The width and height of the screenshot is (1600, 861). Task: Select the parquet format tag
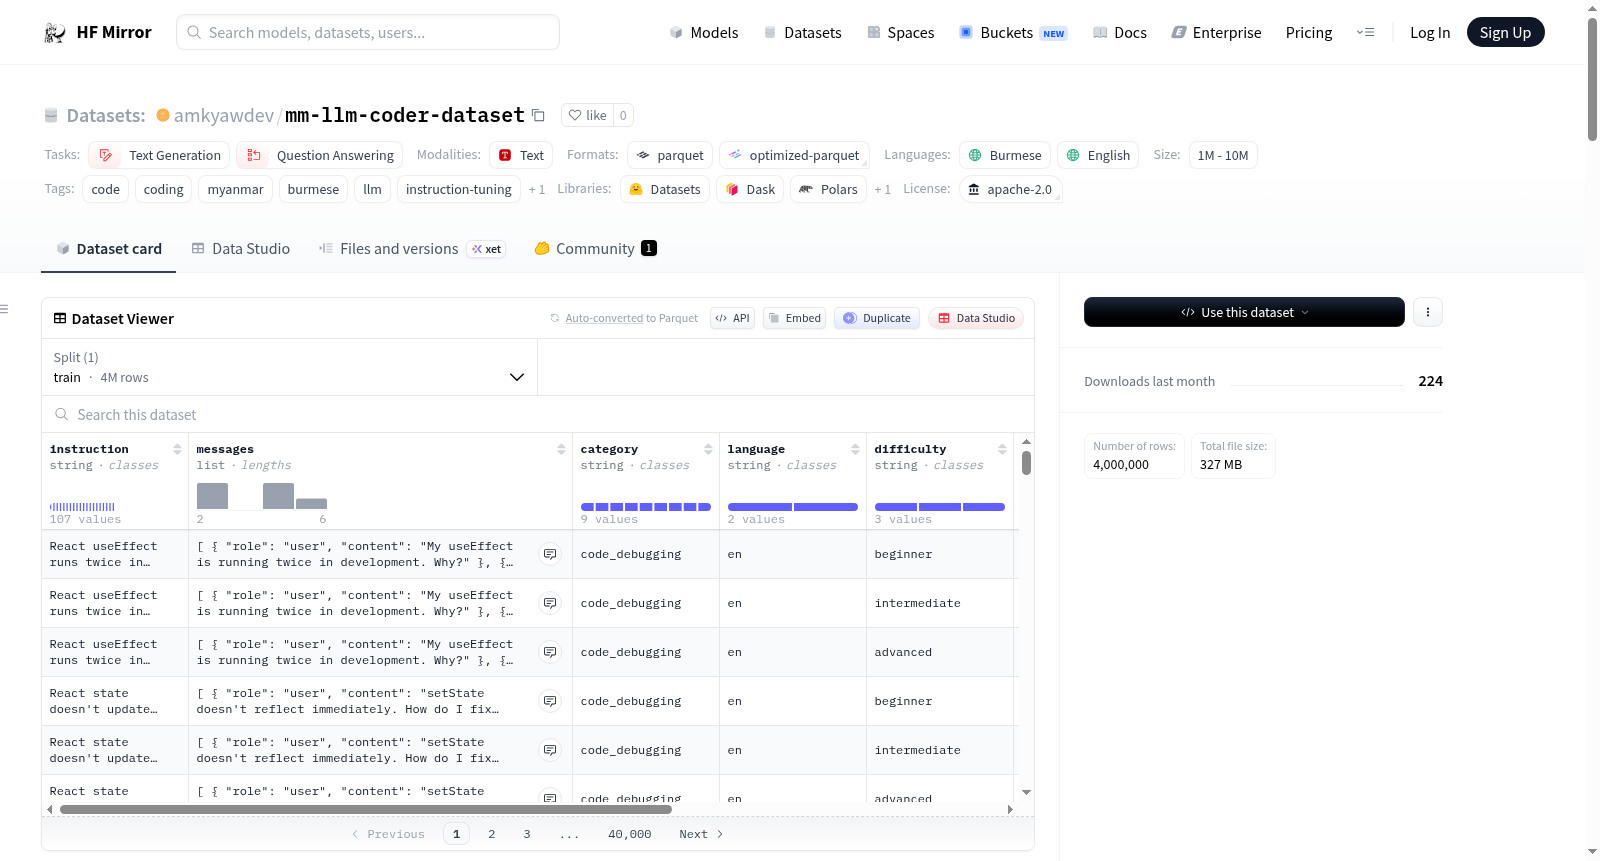(x=670, y=155)
